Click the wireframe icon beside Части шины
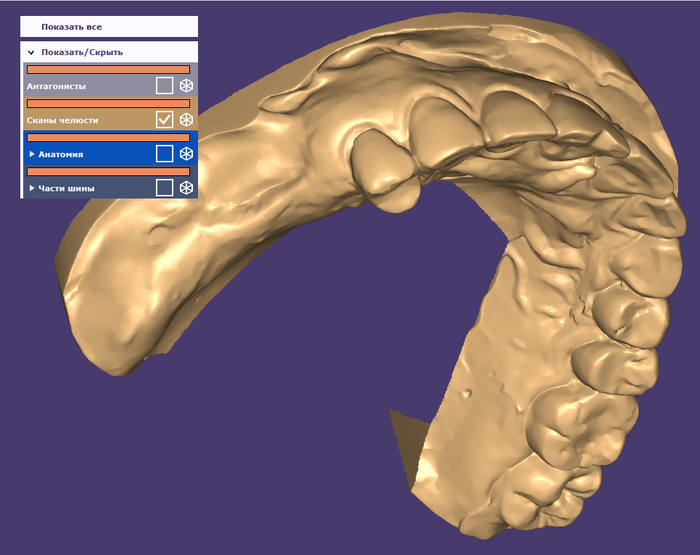Viewport: 700px width, 555px height. [x=186, y=188]
